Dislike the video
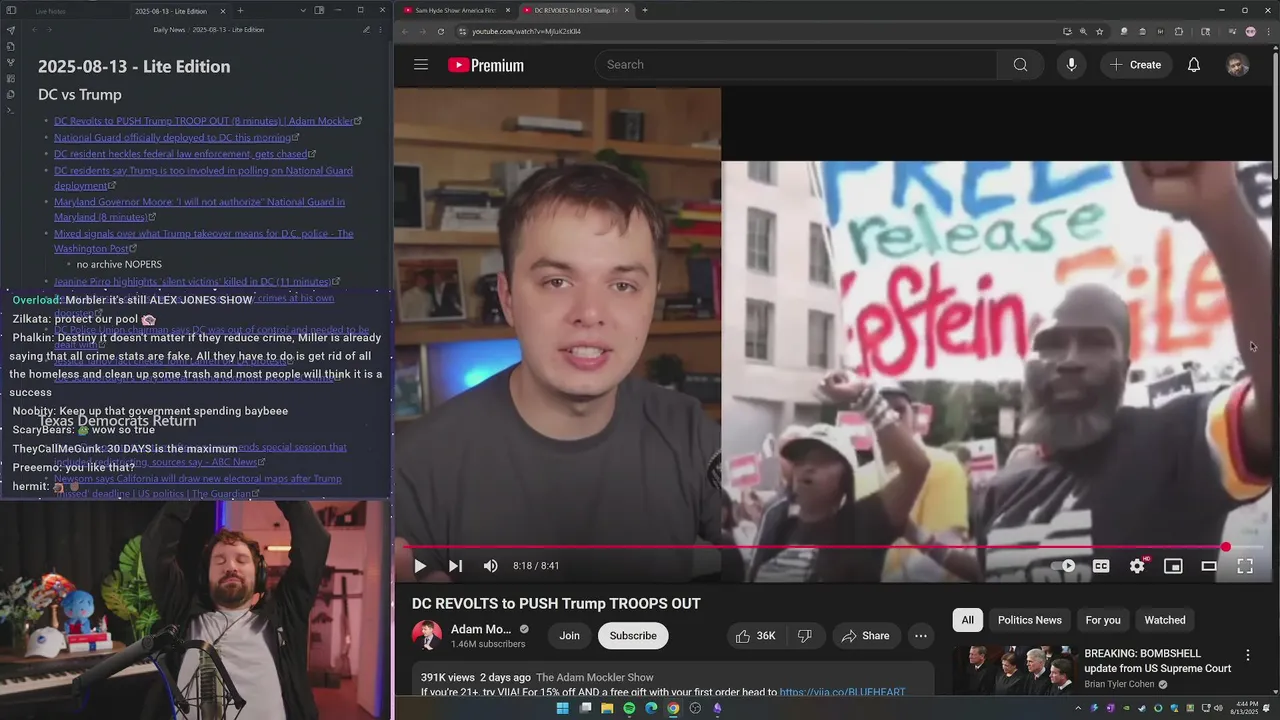 (x=805, y=636)
